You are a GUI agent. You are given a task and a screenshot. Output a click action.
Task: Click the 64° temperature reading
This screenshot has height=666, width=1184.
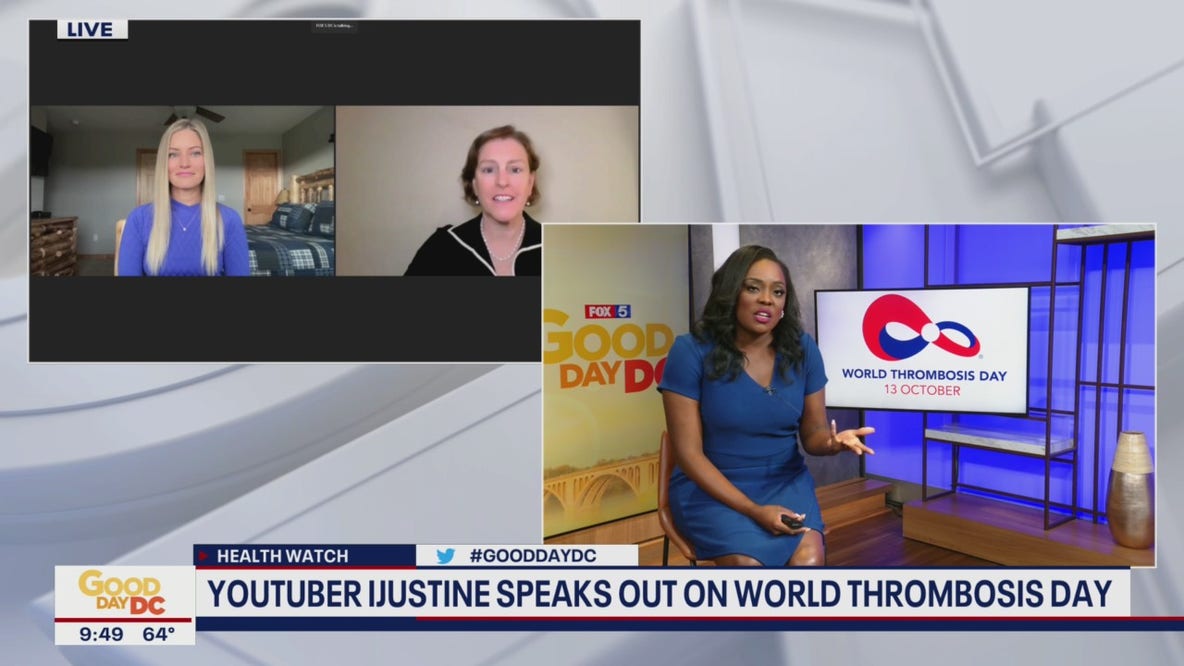(x=159, y=634)
